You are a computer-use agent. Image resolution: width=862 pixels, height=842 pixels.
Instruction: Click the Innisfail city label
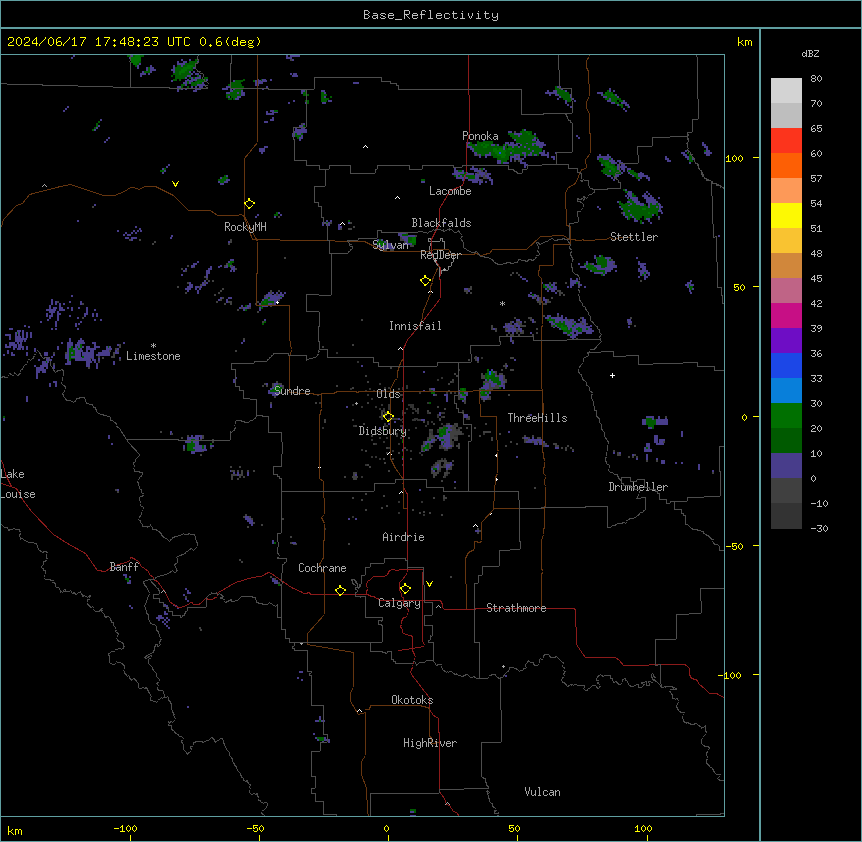(415, 326)
